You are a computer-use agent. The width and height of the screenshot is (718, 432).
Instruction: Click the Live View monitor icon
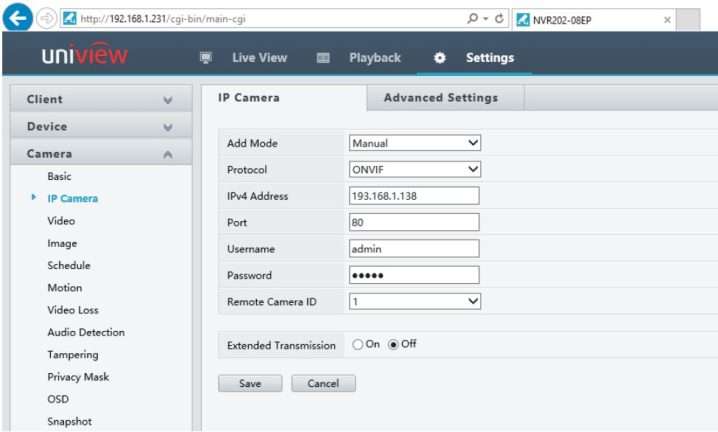coord(206,58)
